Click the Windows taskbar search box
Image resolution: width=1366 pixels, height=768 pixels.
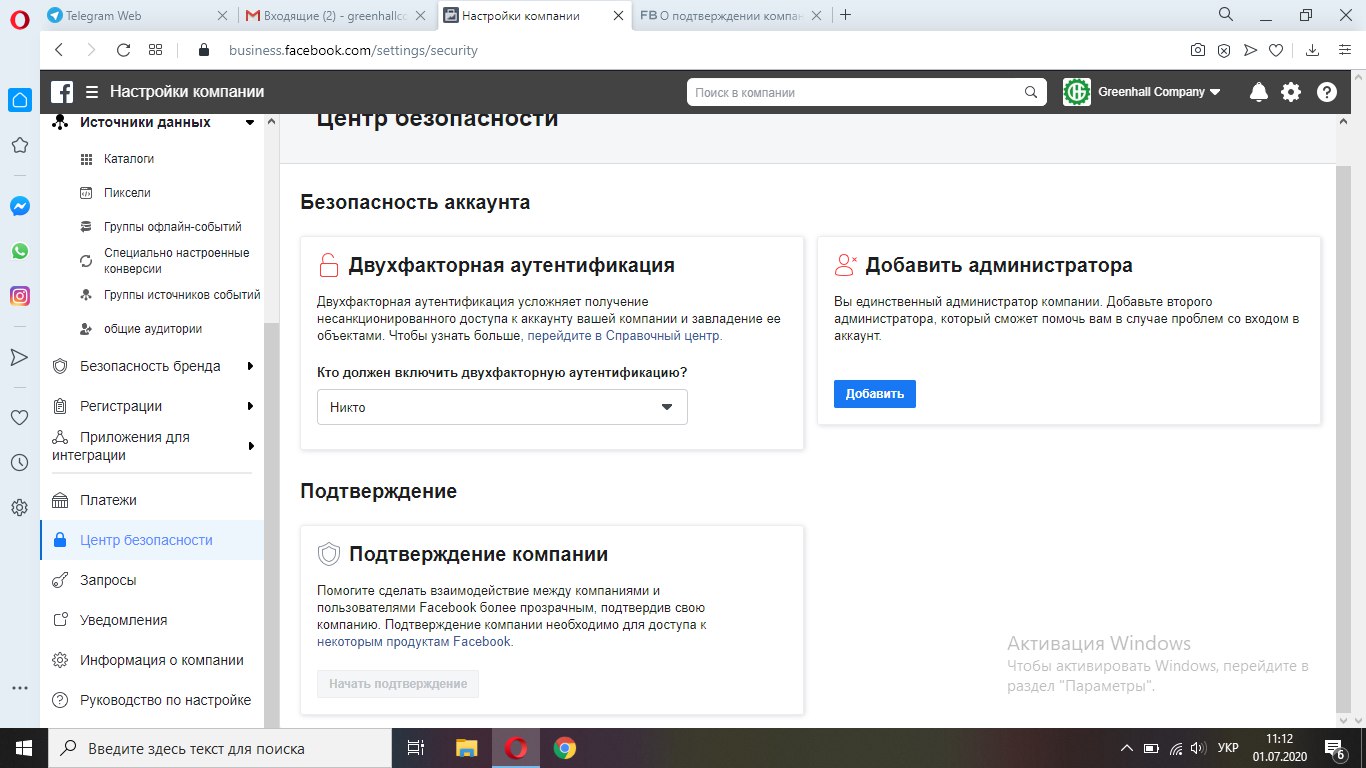coord(220,748)
